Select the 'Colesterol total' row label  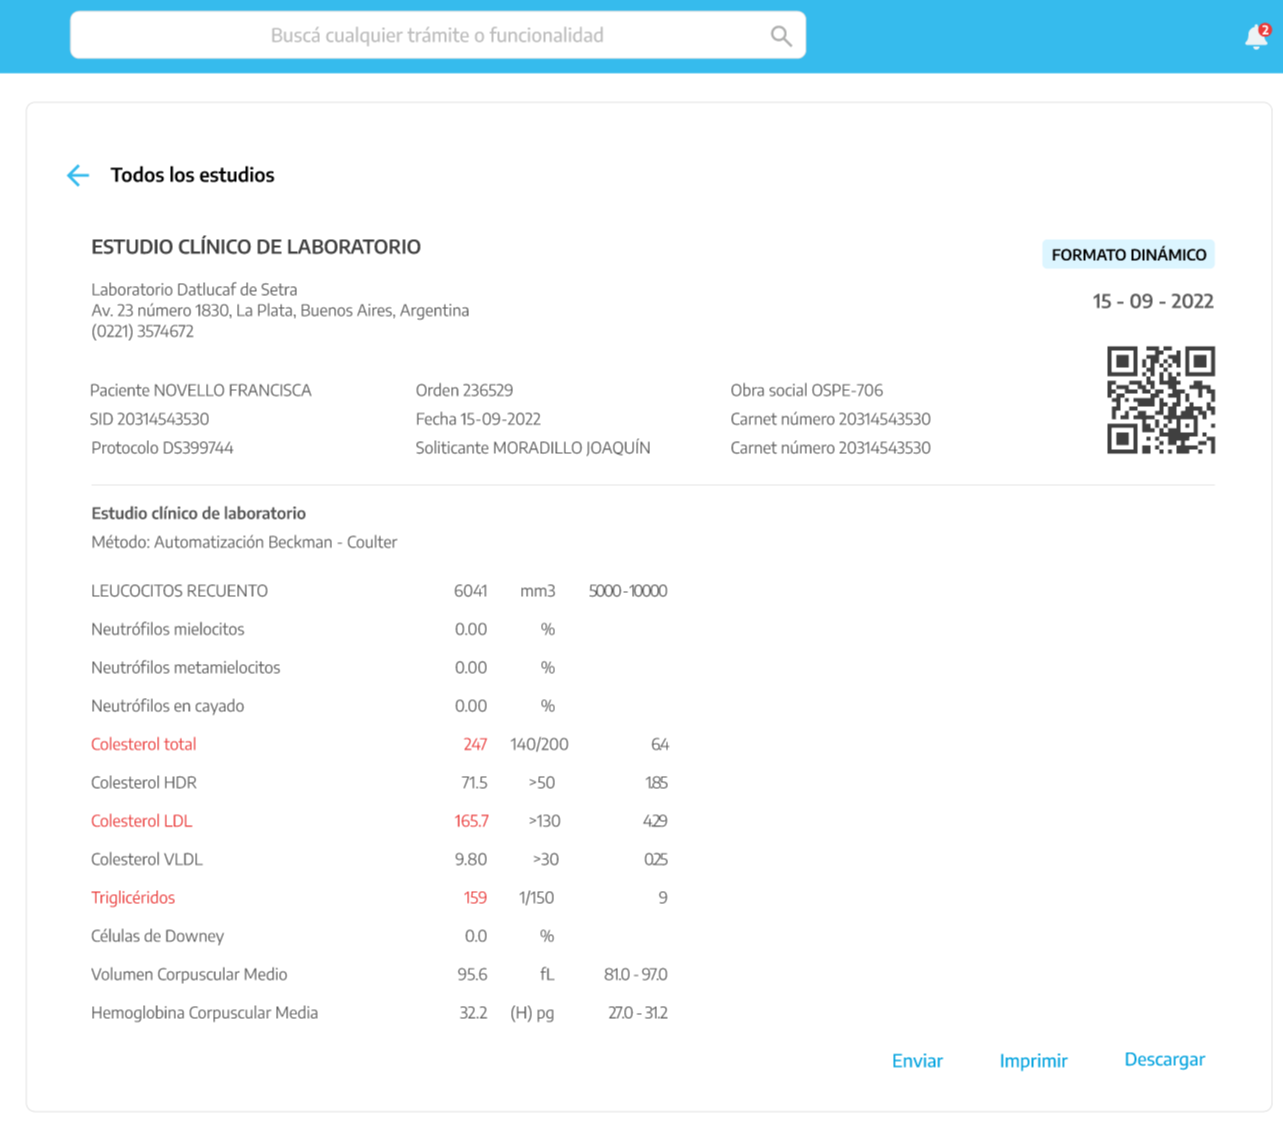[143, 744]
